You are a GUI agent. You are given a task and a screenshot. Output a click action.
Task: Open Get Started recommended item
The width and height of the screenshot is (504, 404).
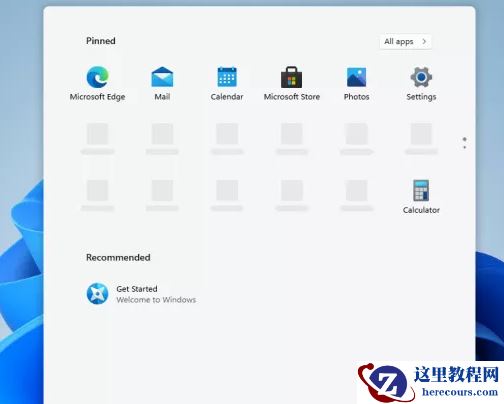click(141, 294)
